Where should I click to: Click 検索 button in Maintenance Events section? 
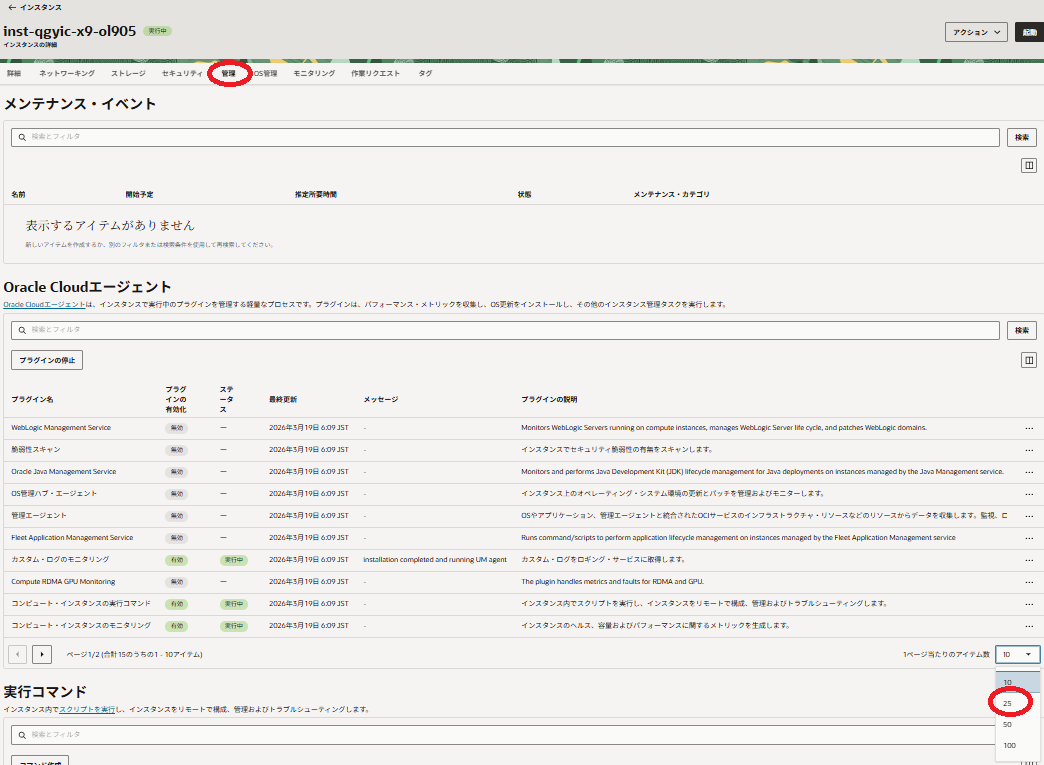[1021, 137]
